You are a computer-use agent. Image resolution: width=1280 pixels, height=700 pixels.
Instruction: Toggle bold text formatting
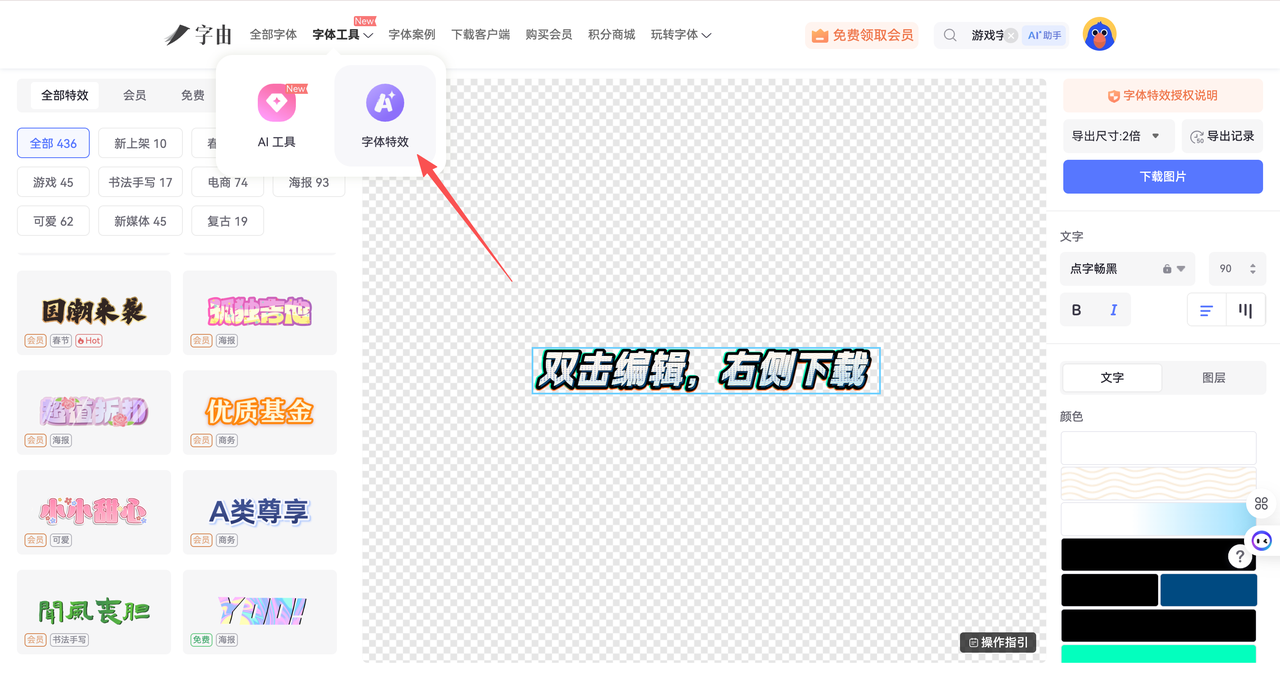(x=1077, y=310)
